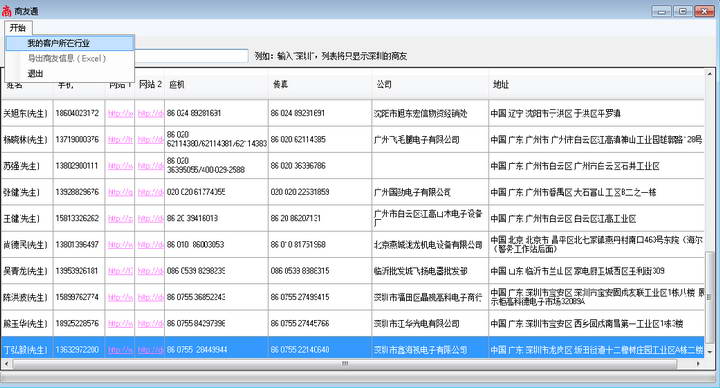Image resolution: width=720 pixels, height=388 pixels.
Task: Sort by 地址 column header
Action: 596,84
